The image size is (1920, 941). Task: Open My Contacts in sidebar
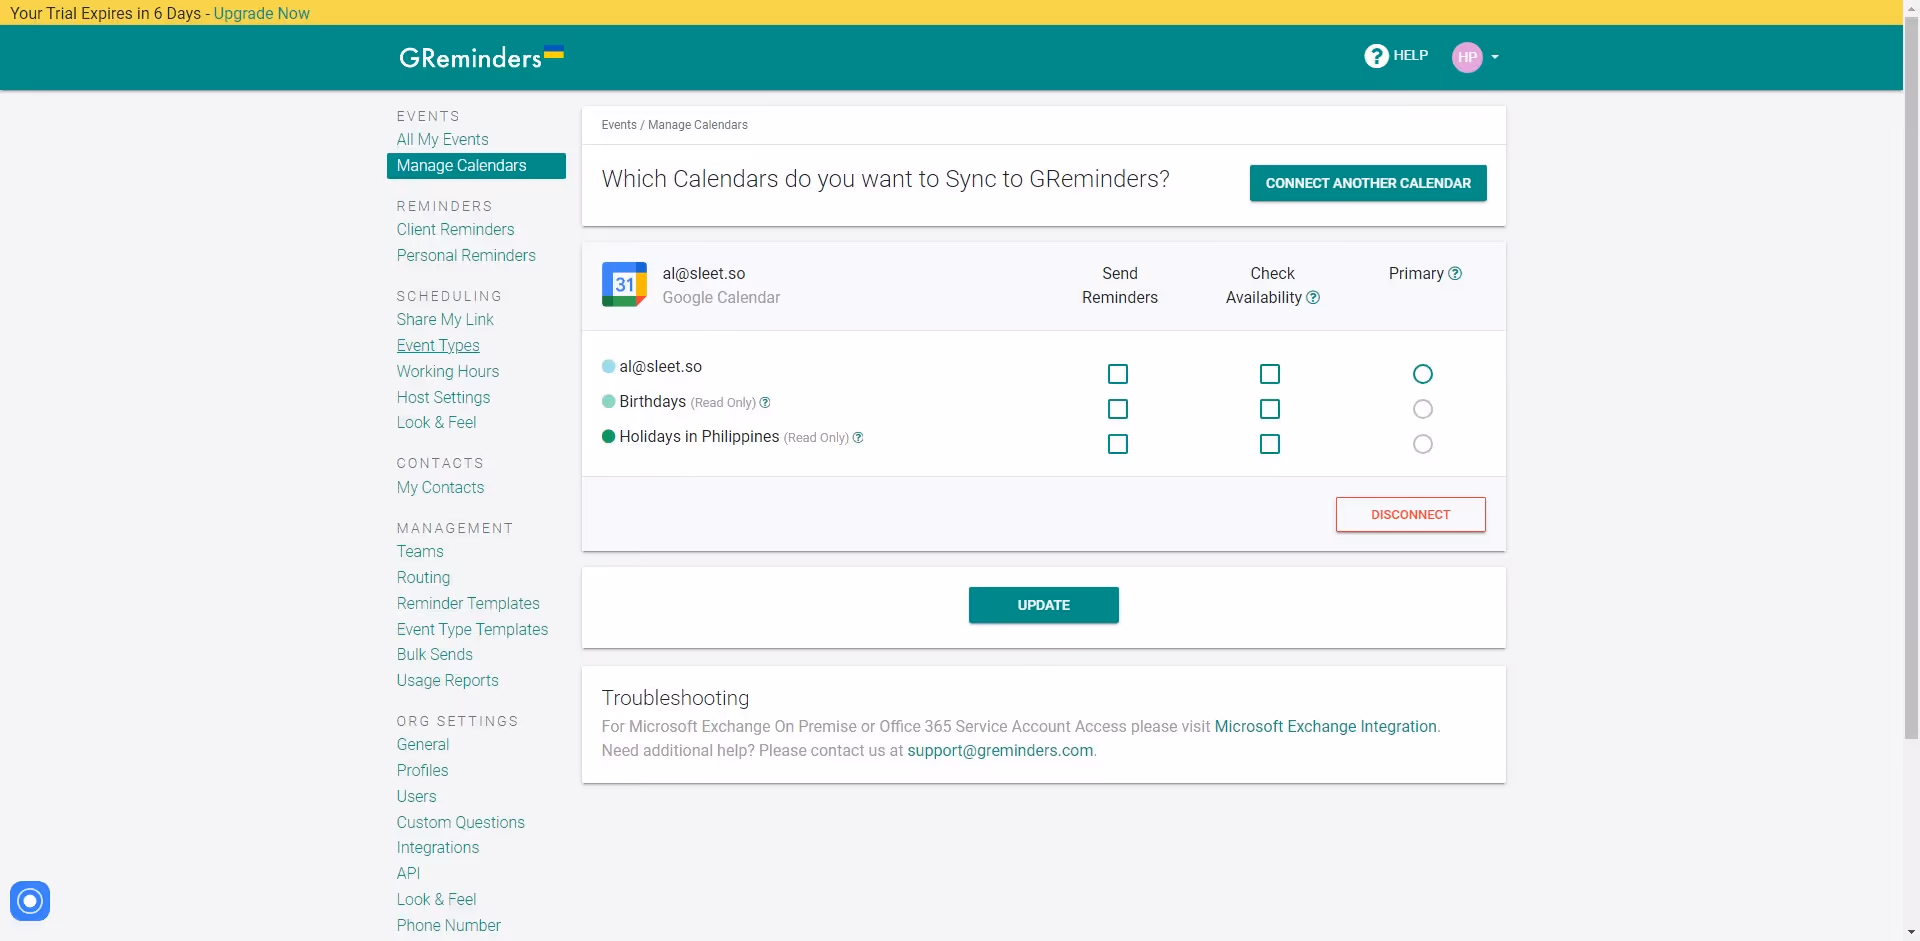click(x=440, y=488)
